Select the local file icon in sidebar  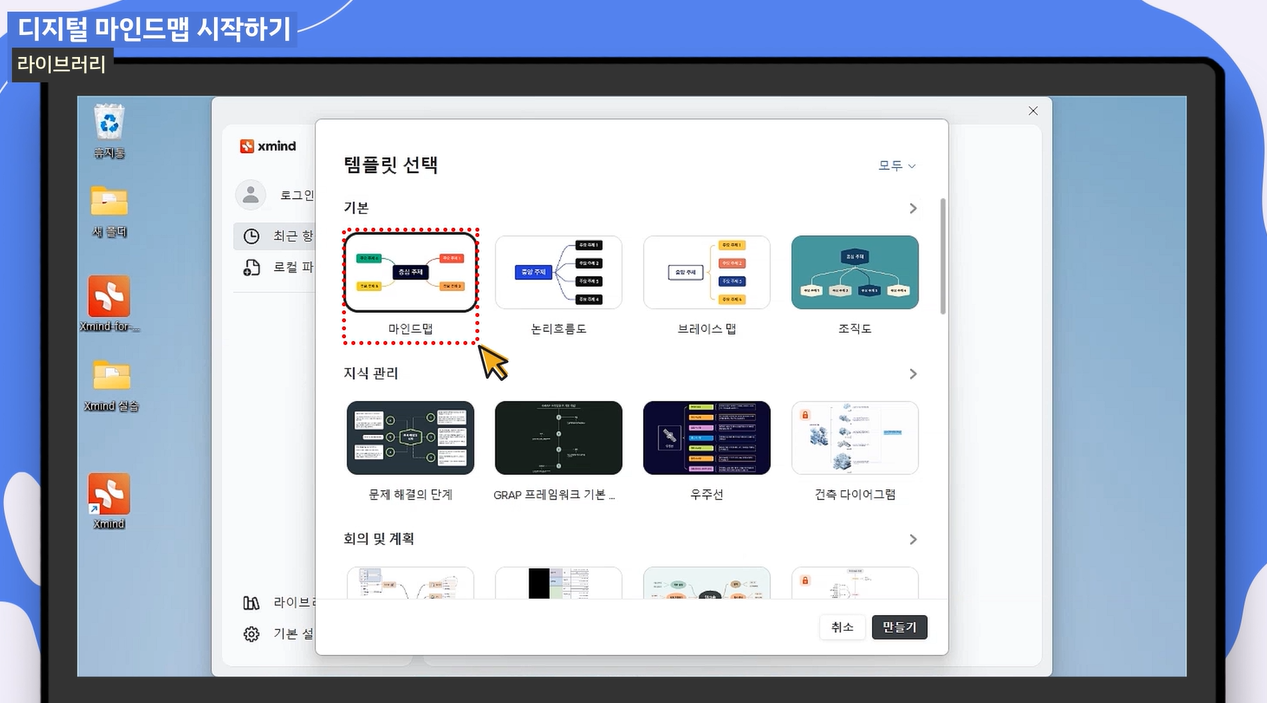[x=252, y=267]
